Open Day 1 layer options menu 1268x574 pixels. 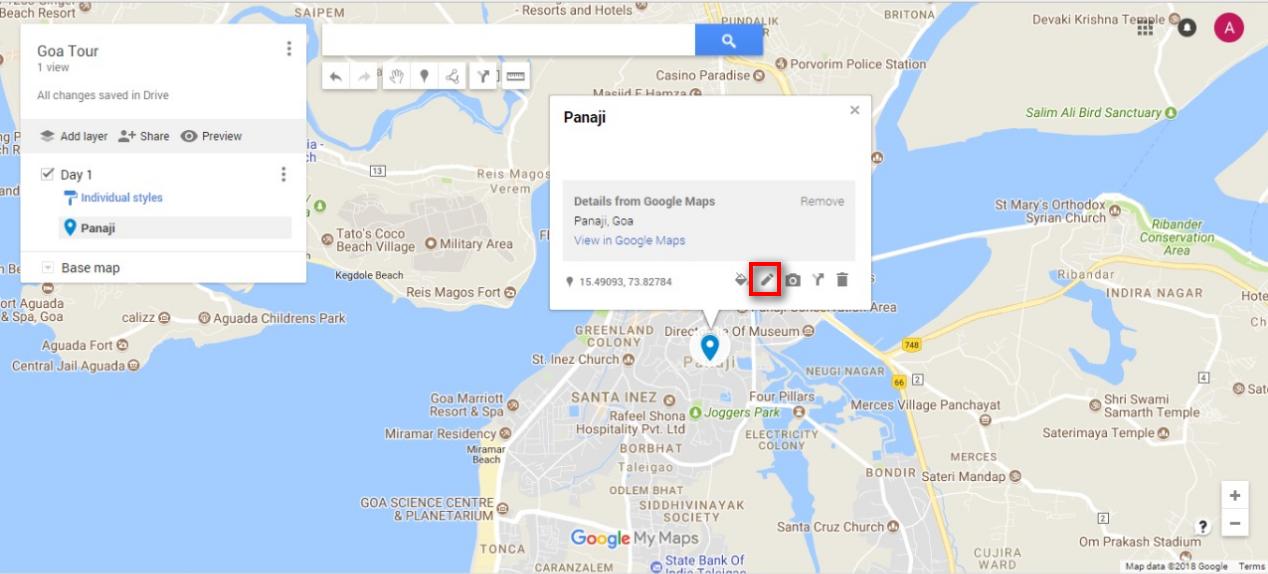click(283, 174)
